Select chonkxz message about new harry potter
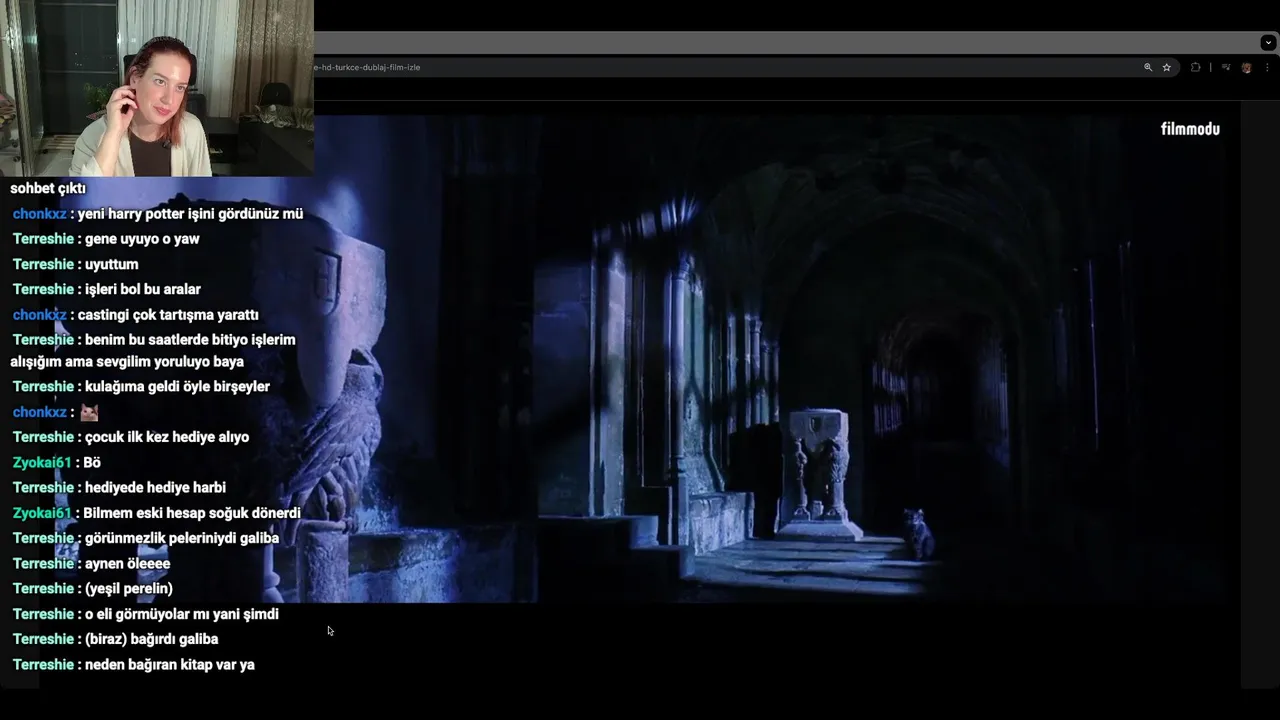Viewport: 1280px width, 720px height. [157, 214]
